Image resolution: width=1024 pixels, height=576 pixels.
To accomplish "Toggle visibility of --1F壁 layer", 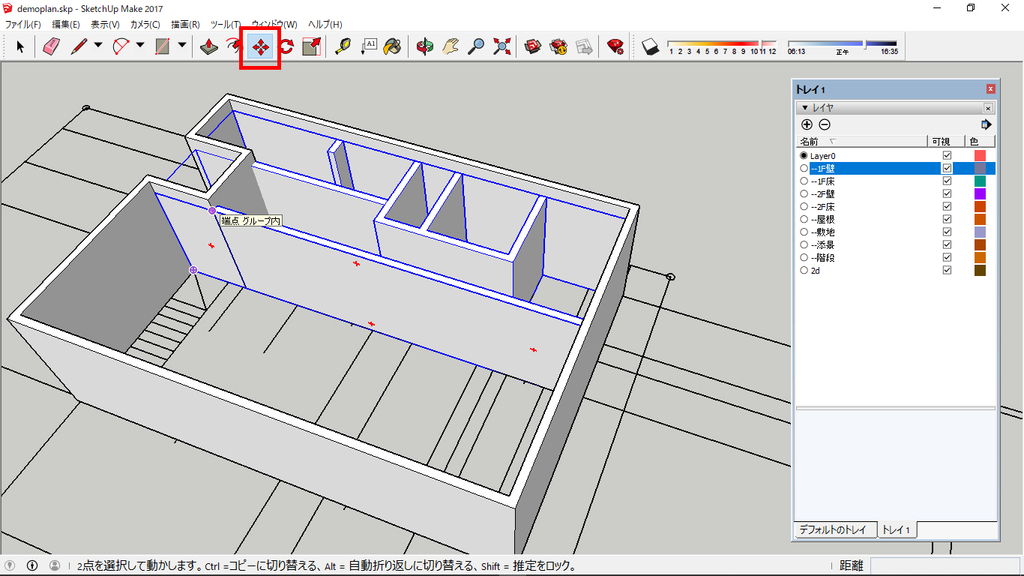I will pos(947,168).
